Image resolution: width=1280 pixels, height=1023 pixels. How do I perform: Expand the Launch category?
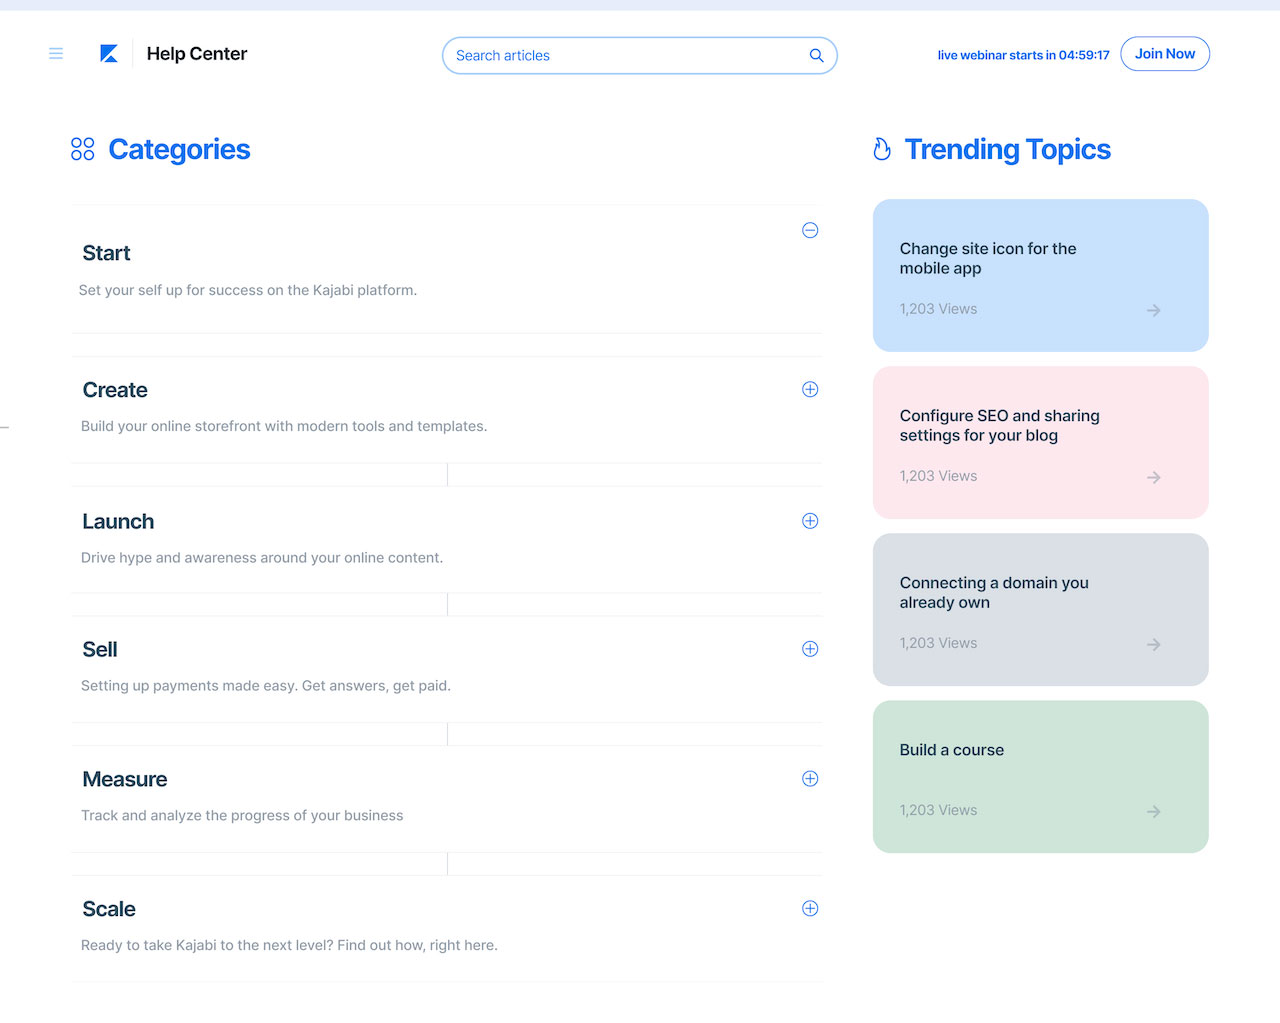tap(810, 521)
